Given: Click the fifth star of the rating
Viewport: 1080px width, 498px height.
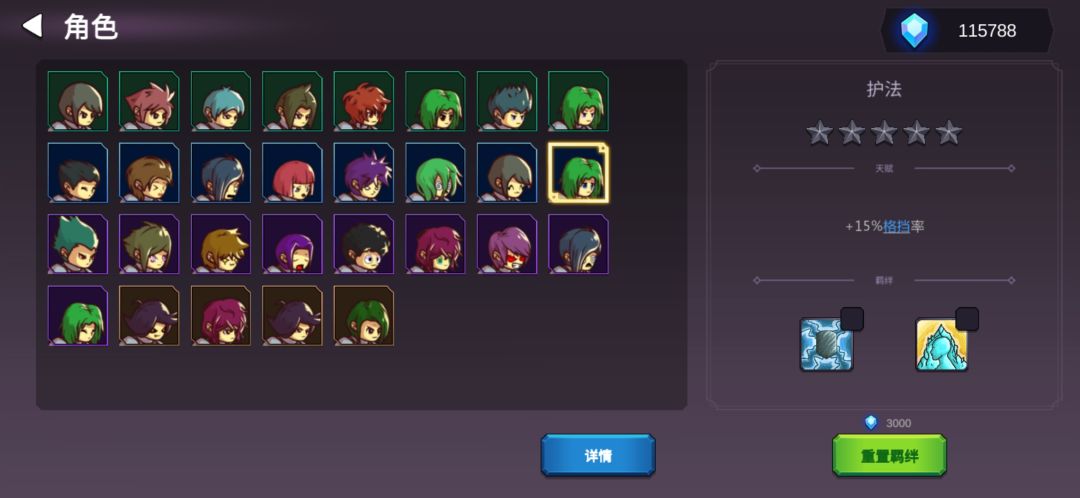Looking at the screenshot, I should (x=948, y=132).
